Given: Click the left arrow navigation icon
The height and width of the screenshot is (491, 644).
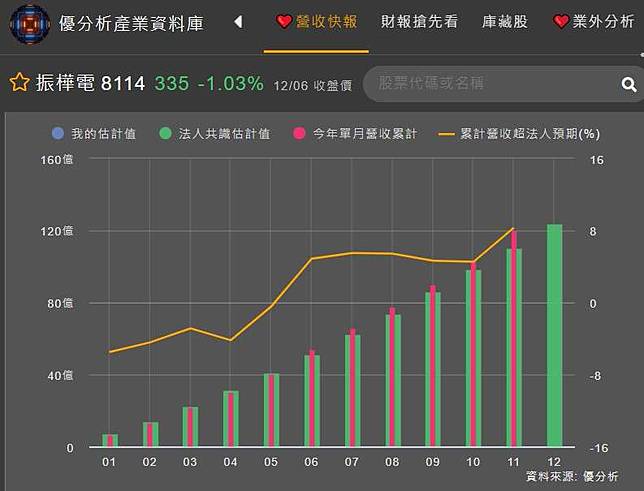Looking at the screenshot, I should 238,22.
